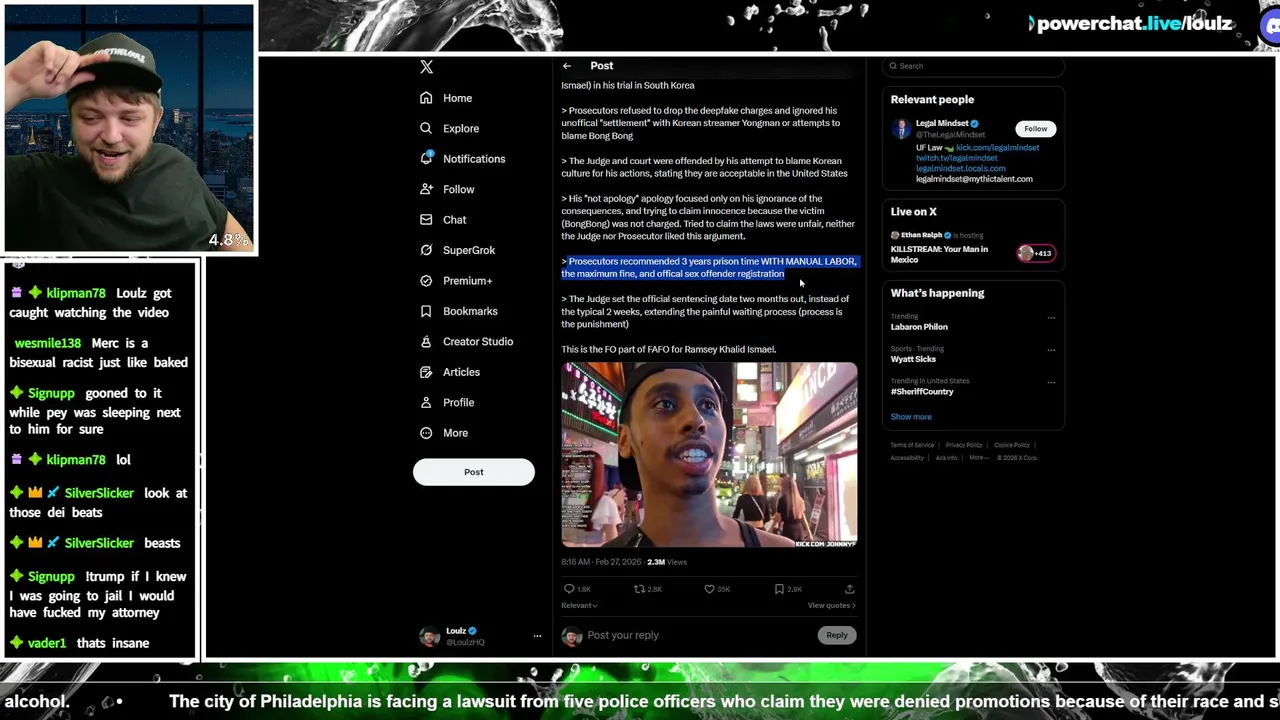Click the white Post button

pos(474,472)
